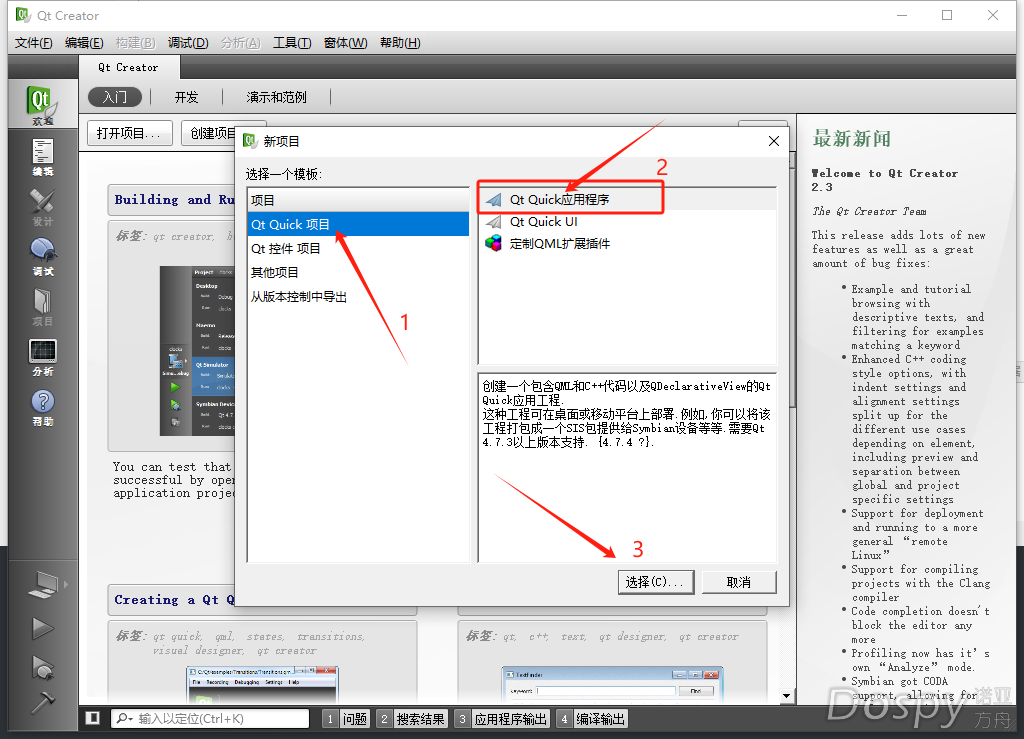Click 取消 to cancel the new project dialog
This screenshot has width=1024, height=739.
click(x=739, y=582)
